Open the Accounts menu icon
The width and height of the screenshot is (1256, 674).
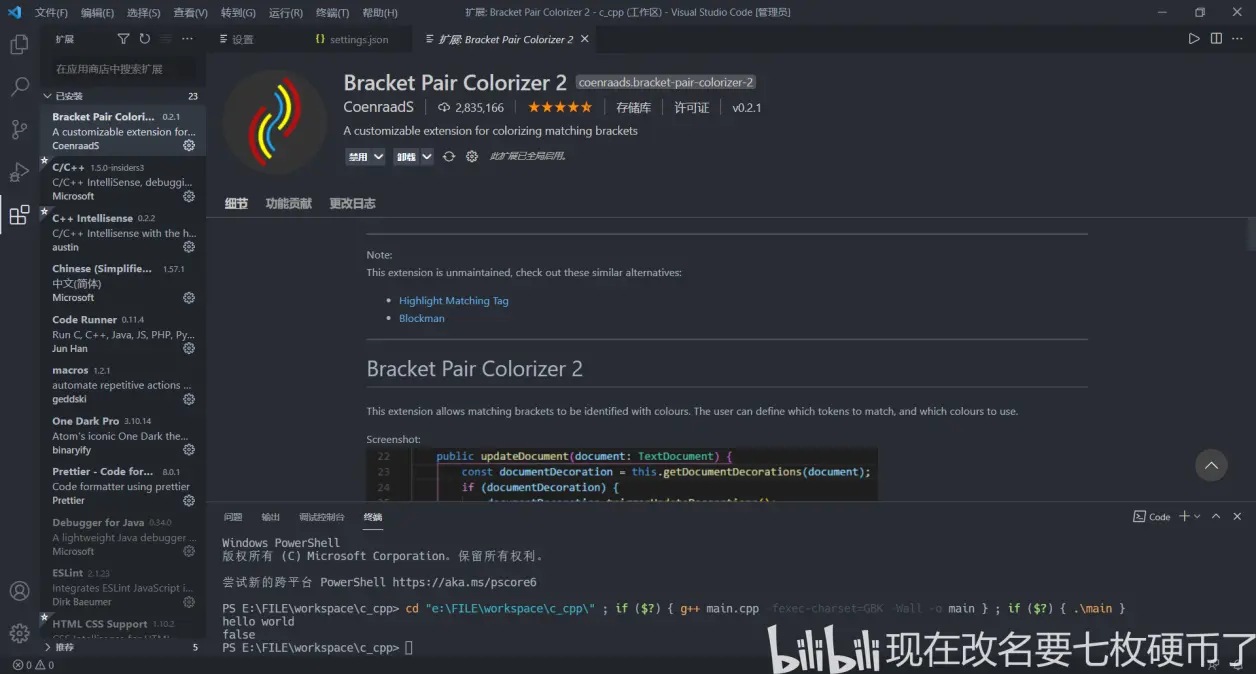(19, 590)
